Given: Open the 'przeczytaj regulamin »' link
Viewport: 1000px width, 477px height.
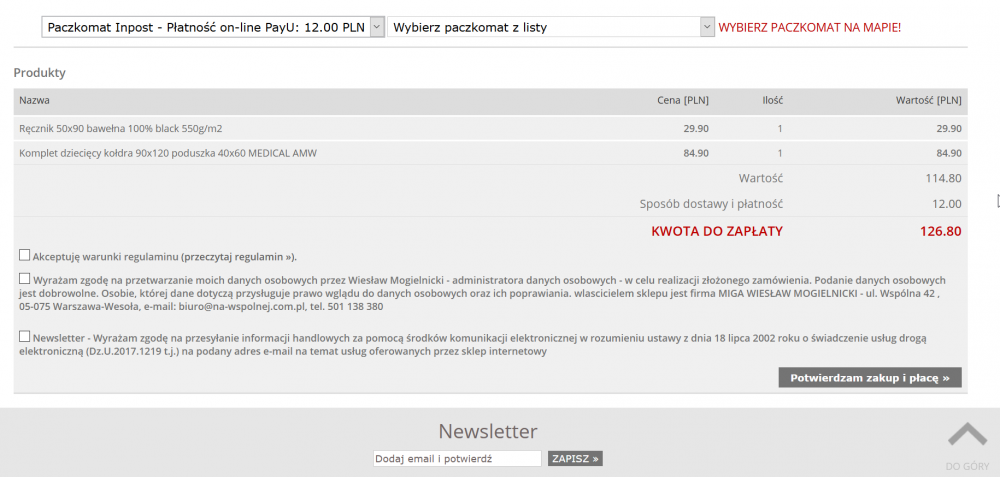Looking at the screenshot, I should pyautogui.click(x=237, y=258).
